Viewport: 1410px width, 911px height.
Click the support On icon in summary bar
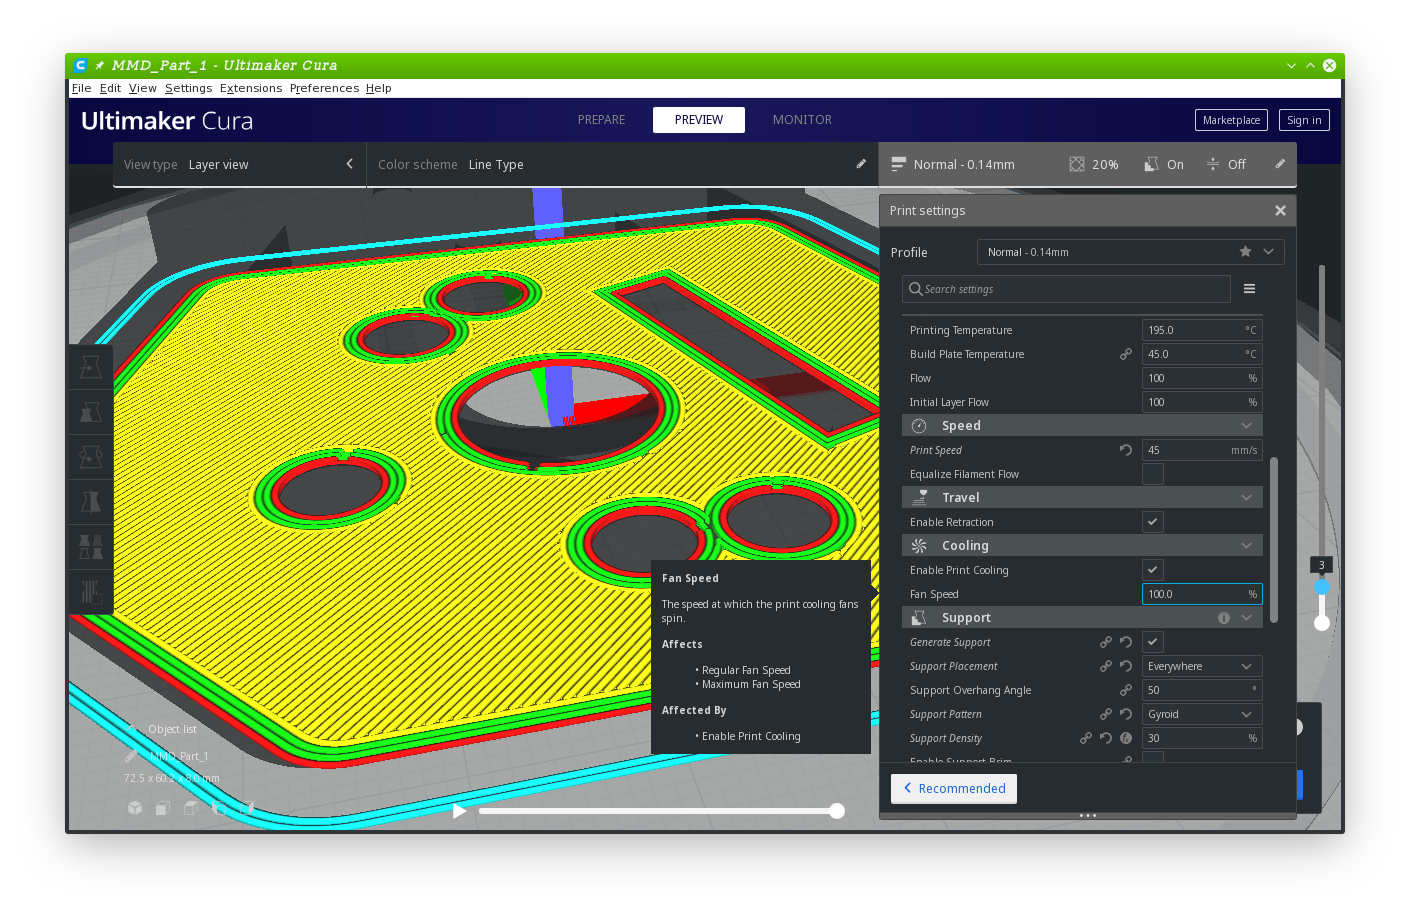click(x=1152, y=164)
